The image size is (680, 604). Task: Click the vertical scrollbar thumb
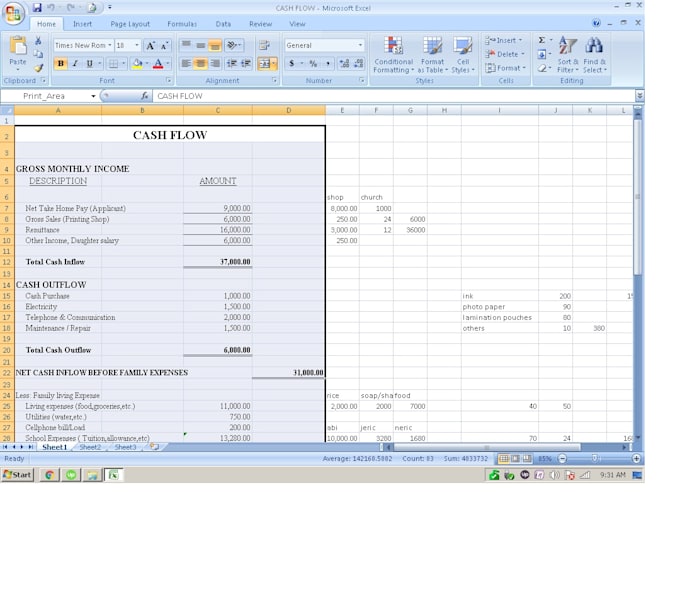pos(638,196)
